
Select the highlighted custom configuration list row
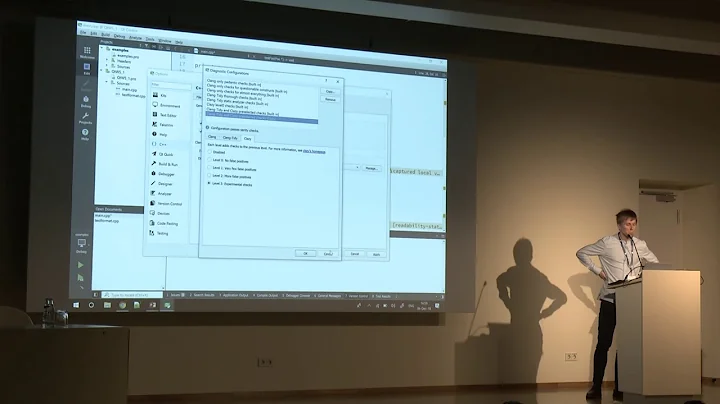262,119
